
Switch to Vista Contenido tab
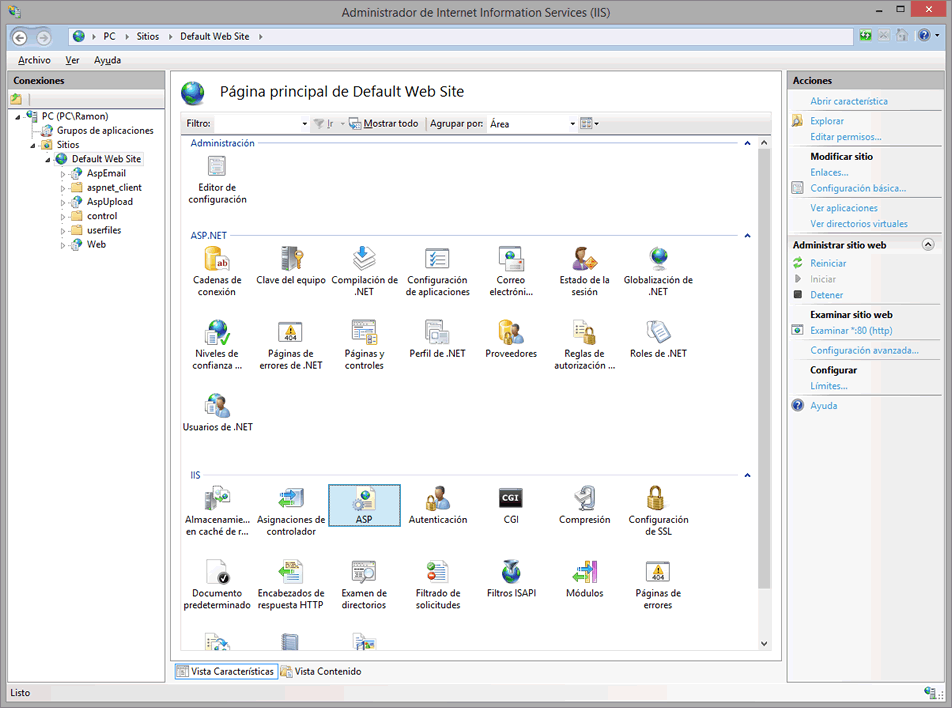(x=321, y=672)
